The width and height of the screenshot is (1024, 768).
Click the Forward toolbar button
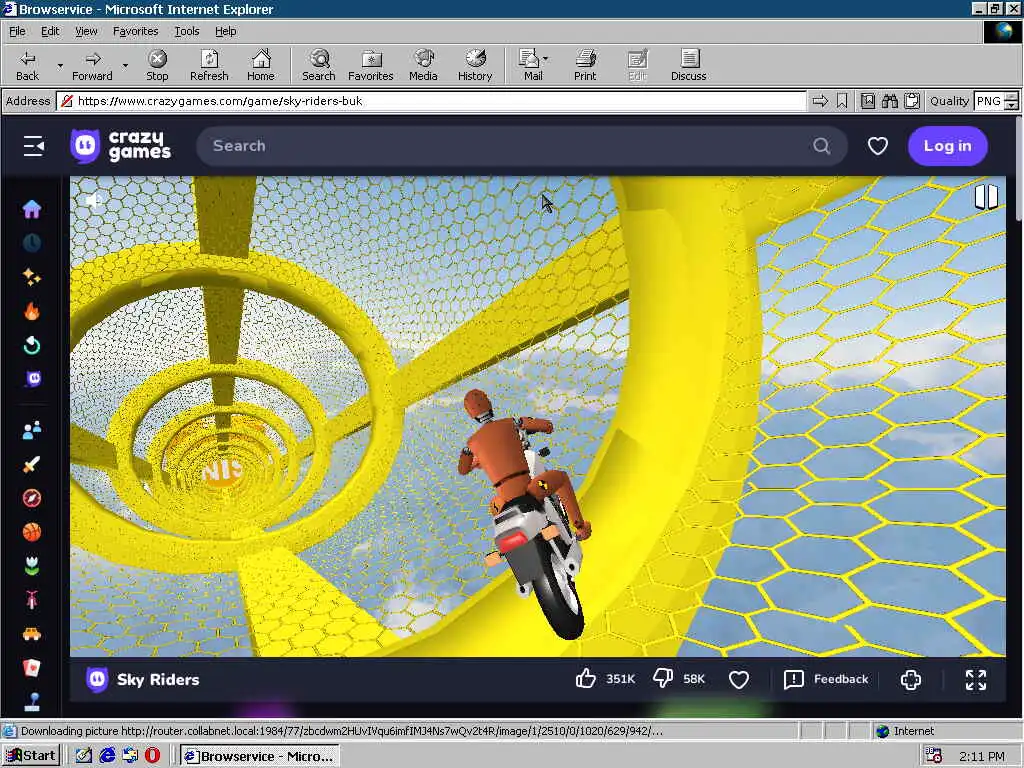[92, 65]
